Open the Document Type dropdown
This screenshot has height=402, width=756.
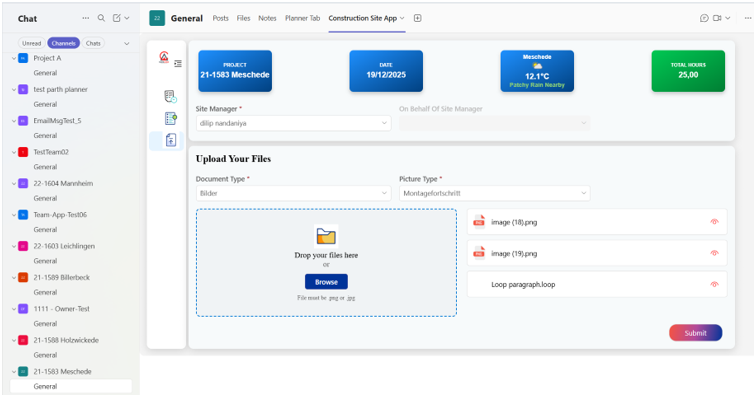[x=293, y=193]
